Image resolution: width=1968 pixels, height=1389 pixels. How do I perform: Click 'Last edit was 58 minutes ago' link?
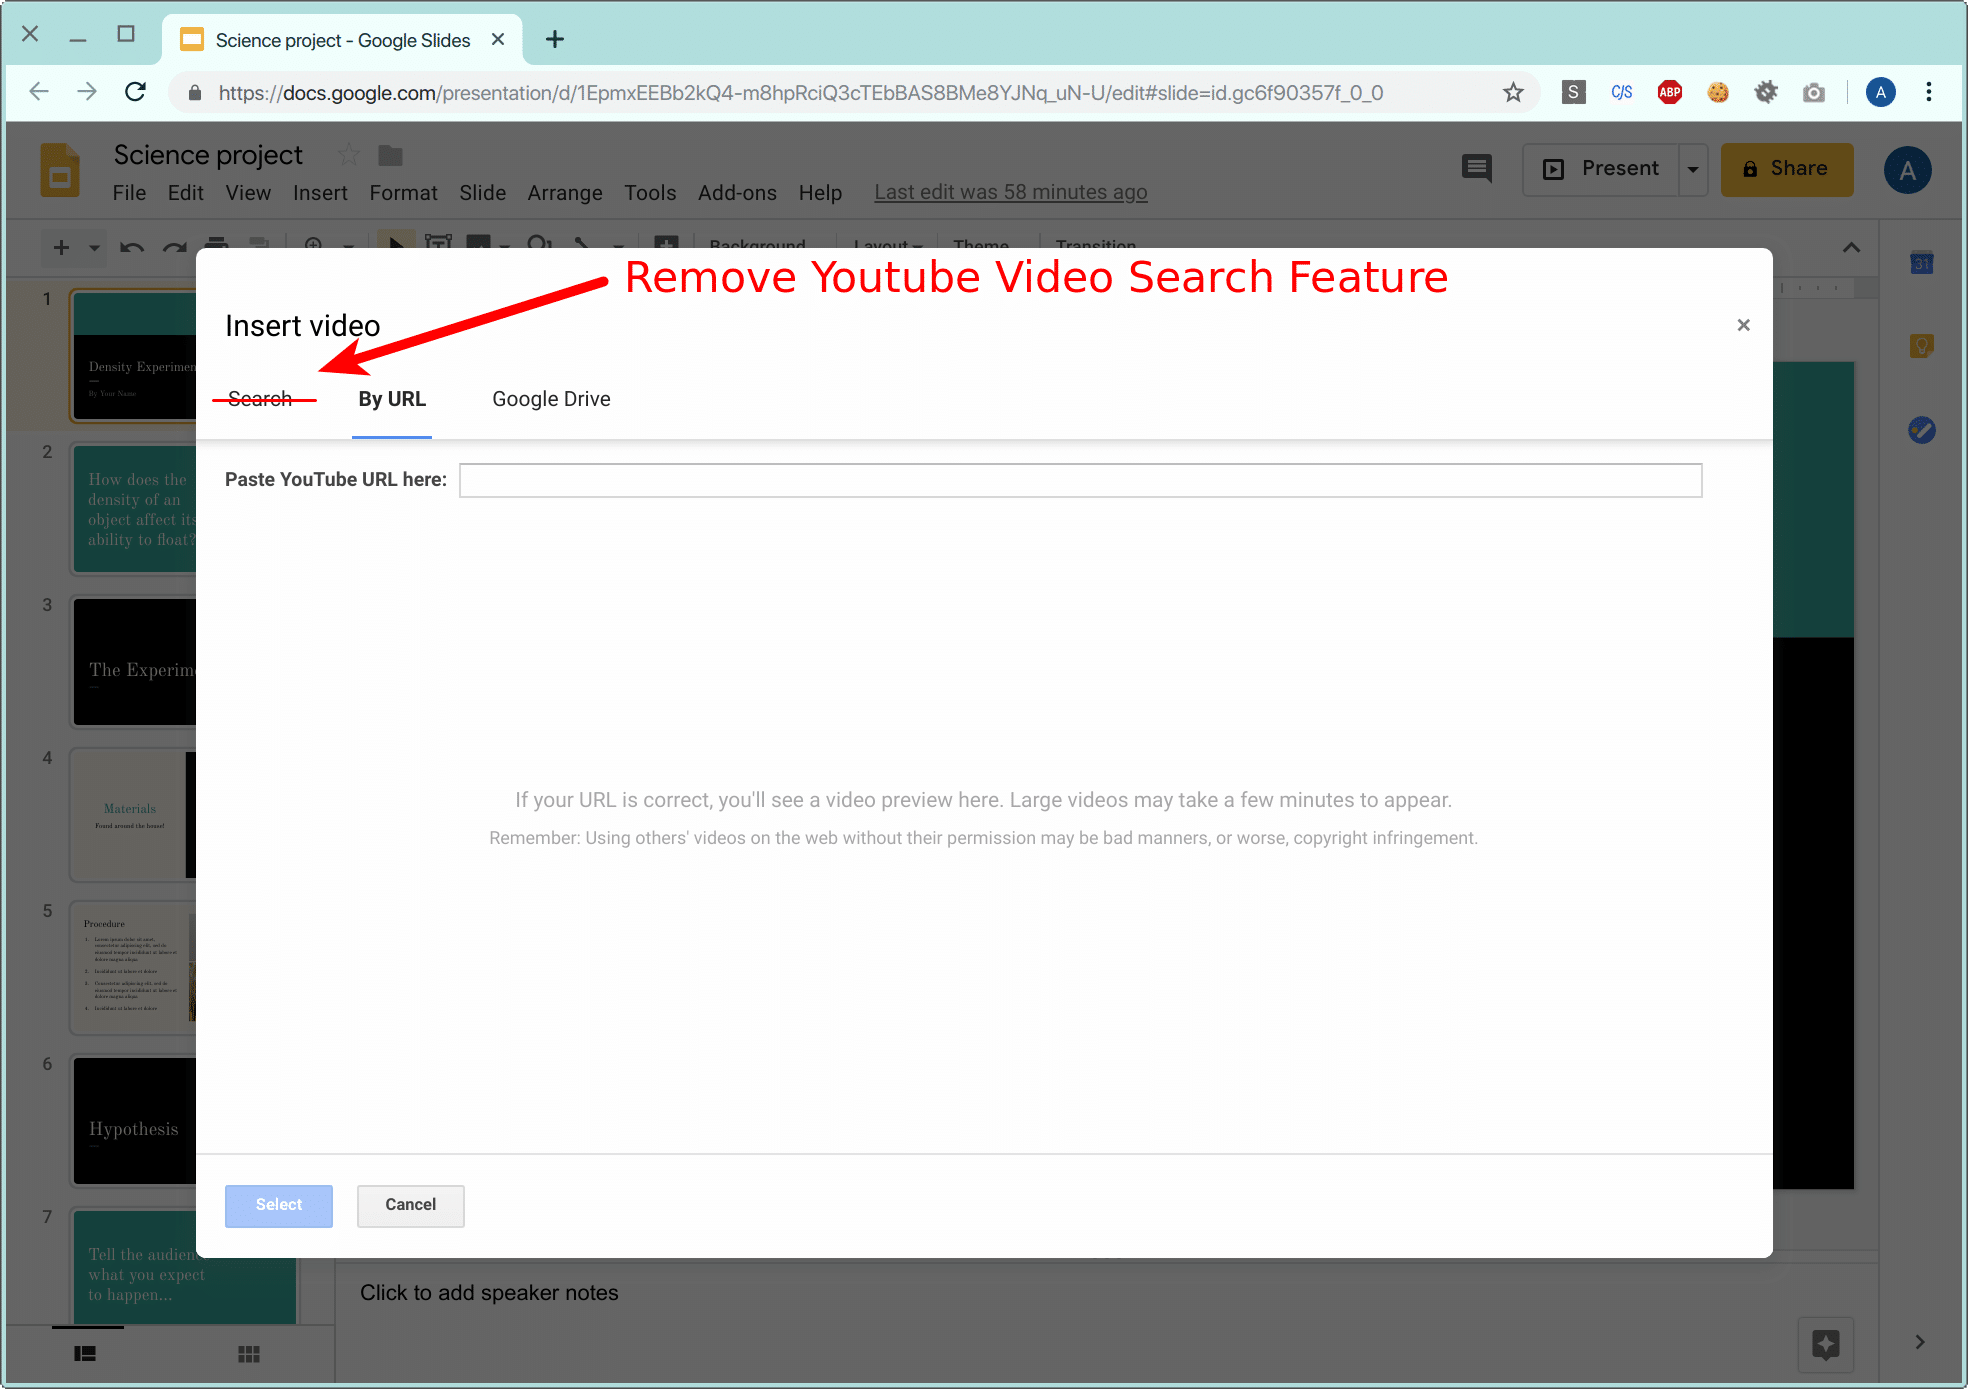point(1011,192)
